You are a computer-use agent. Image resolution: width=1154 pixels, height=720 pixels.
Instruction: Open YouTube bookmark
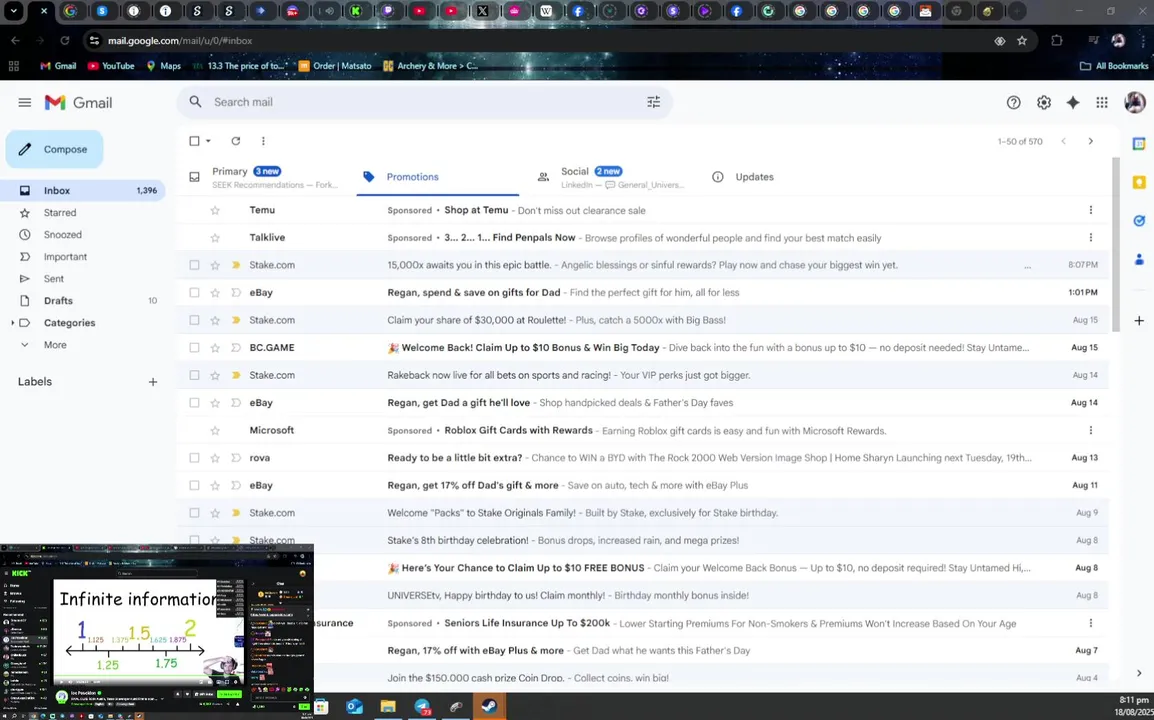pos(110,66)
